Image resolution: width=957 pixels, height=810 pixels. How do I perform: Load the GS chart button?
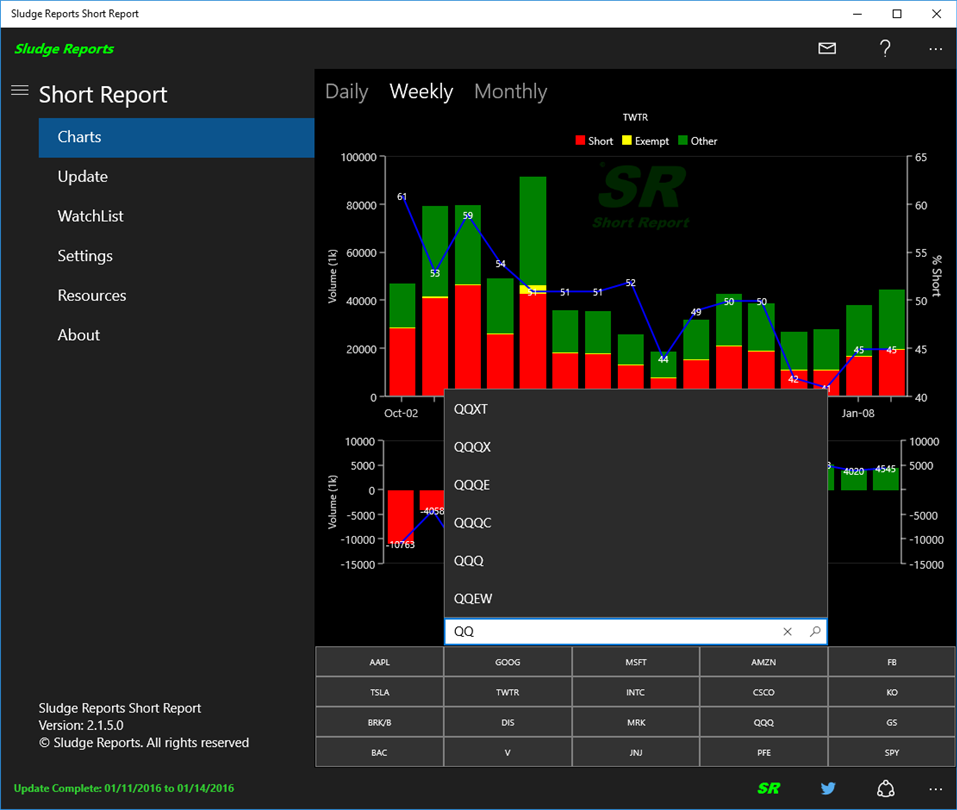click(x=892, y=723)
